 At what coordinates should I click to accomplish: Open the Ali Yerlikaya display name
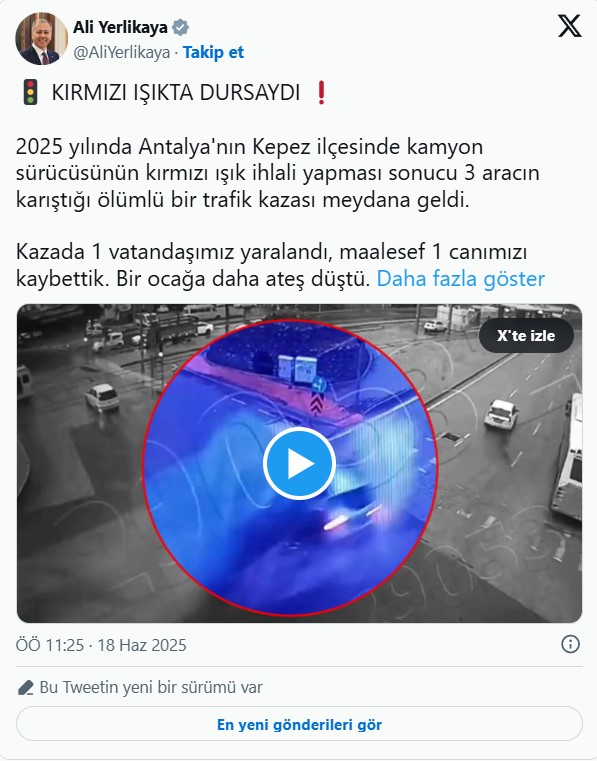pos(120,27)
